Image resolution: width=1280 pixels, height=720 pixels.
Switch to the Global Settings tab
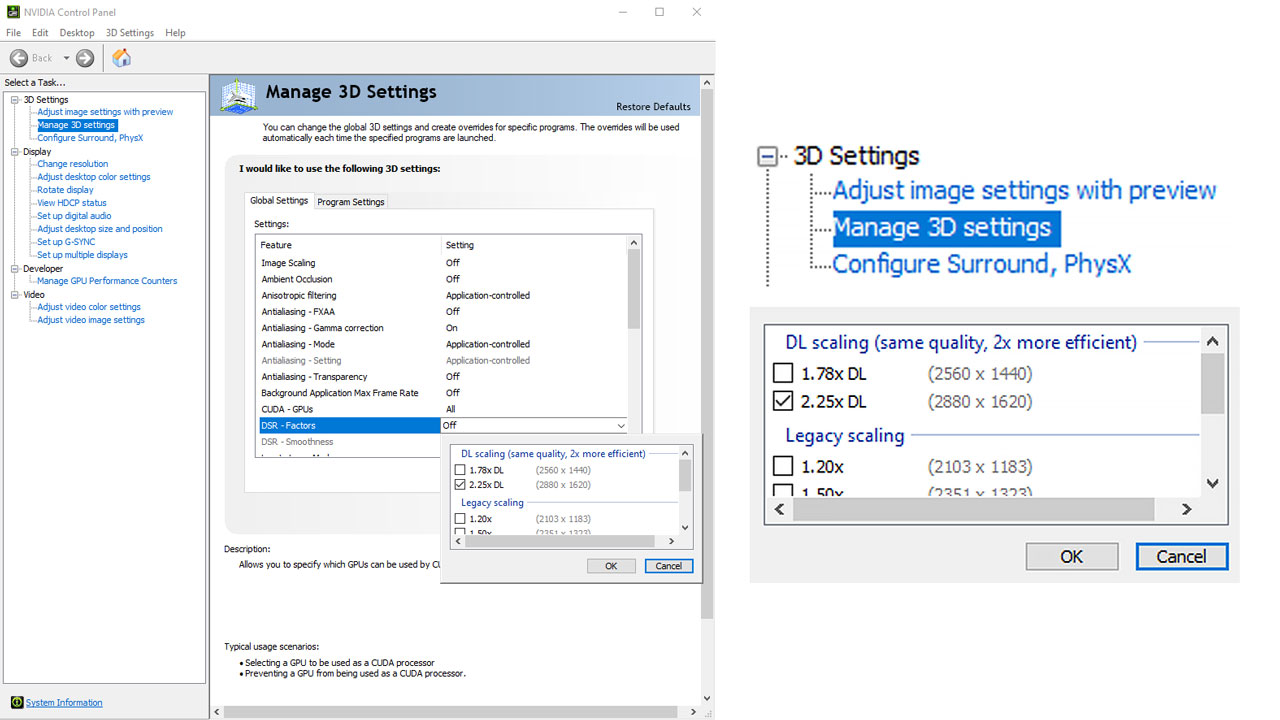pyautogui.click(x=279, y=200)
